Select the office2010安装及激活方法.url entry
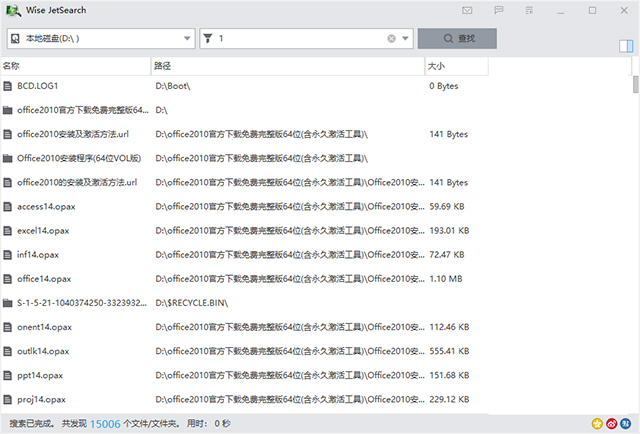 pos(73,134)
